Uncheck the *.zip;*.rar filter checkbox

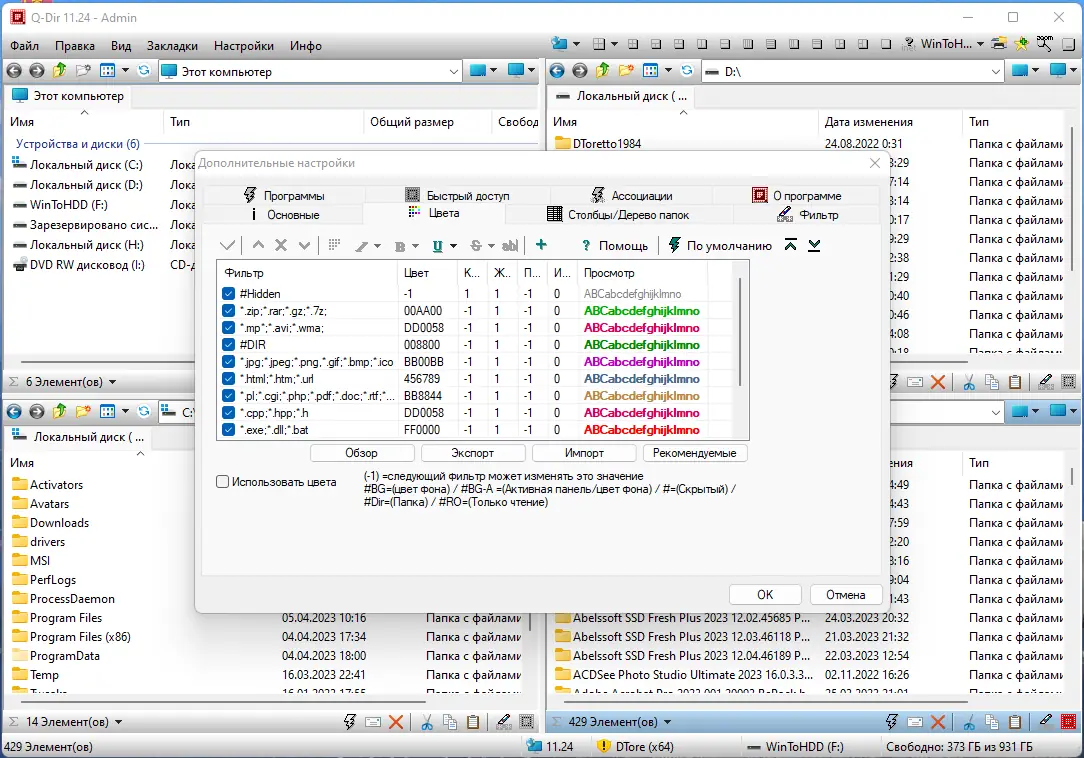coord(228,311)
